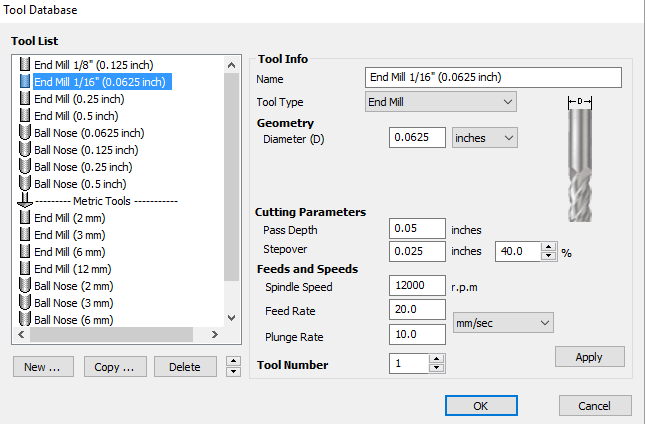Open the mm/sec feed units dropdown
Screen dimensions: 645x424
pyautogui.click(x=503, y=322)
